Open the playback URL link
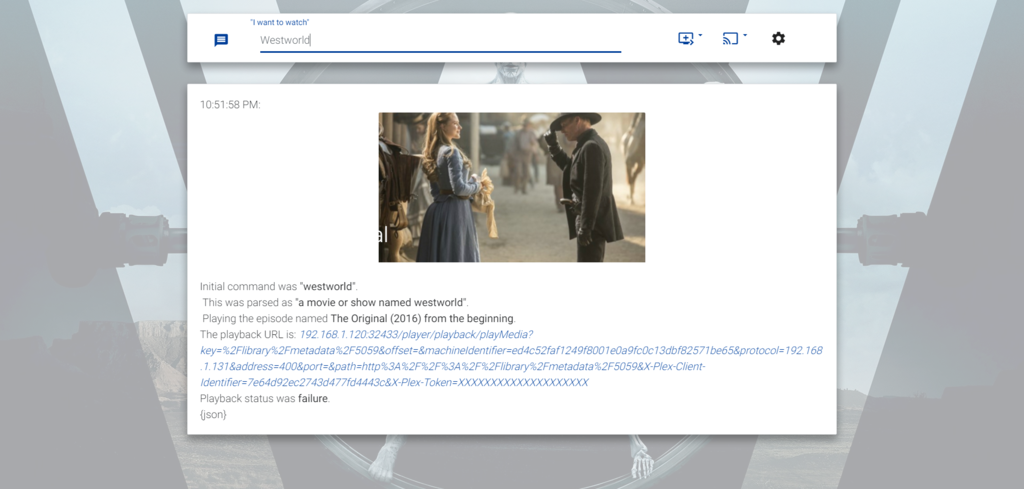Screen dimensions: 1024x489 [511, 358]
